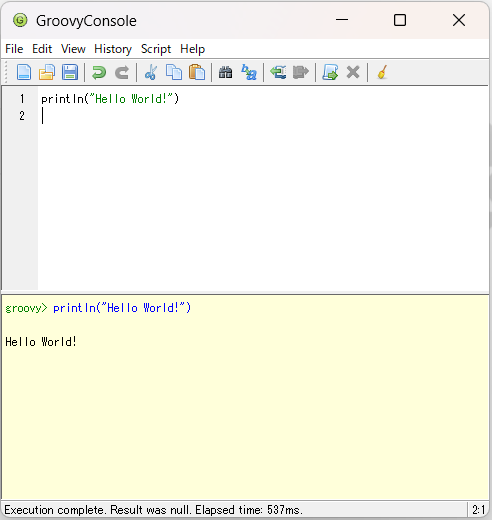This screenshot has height=520, width=492.
Task: Click the Clear output broom icon
Action: [x=382, y=72]
